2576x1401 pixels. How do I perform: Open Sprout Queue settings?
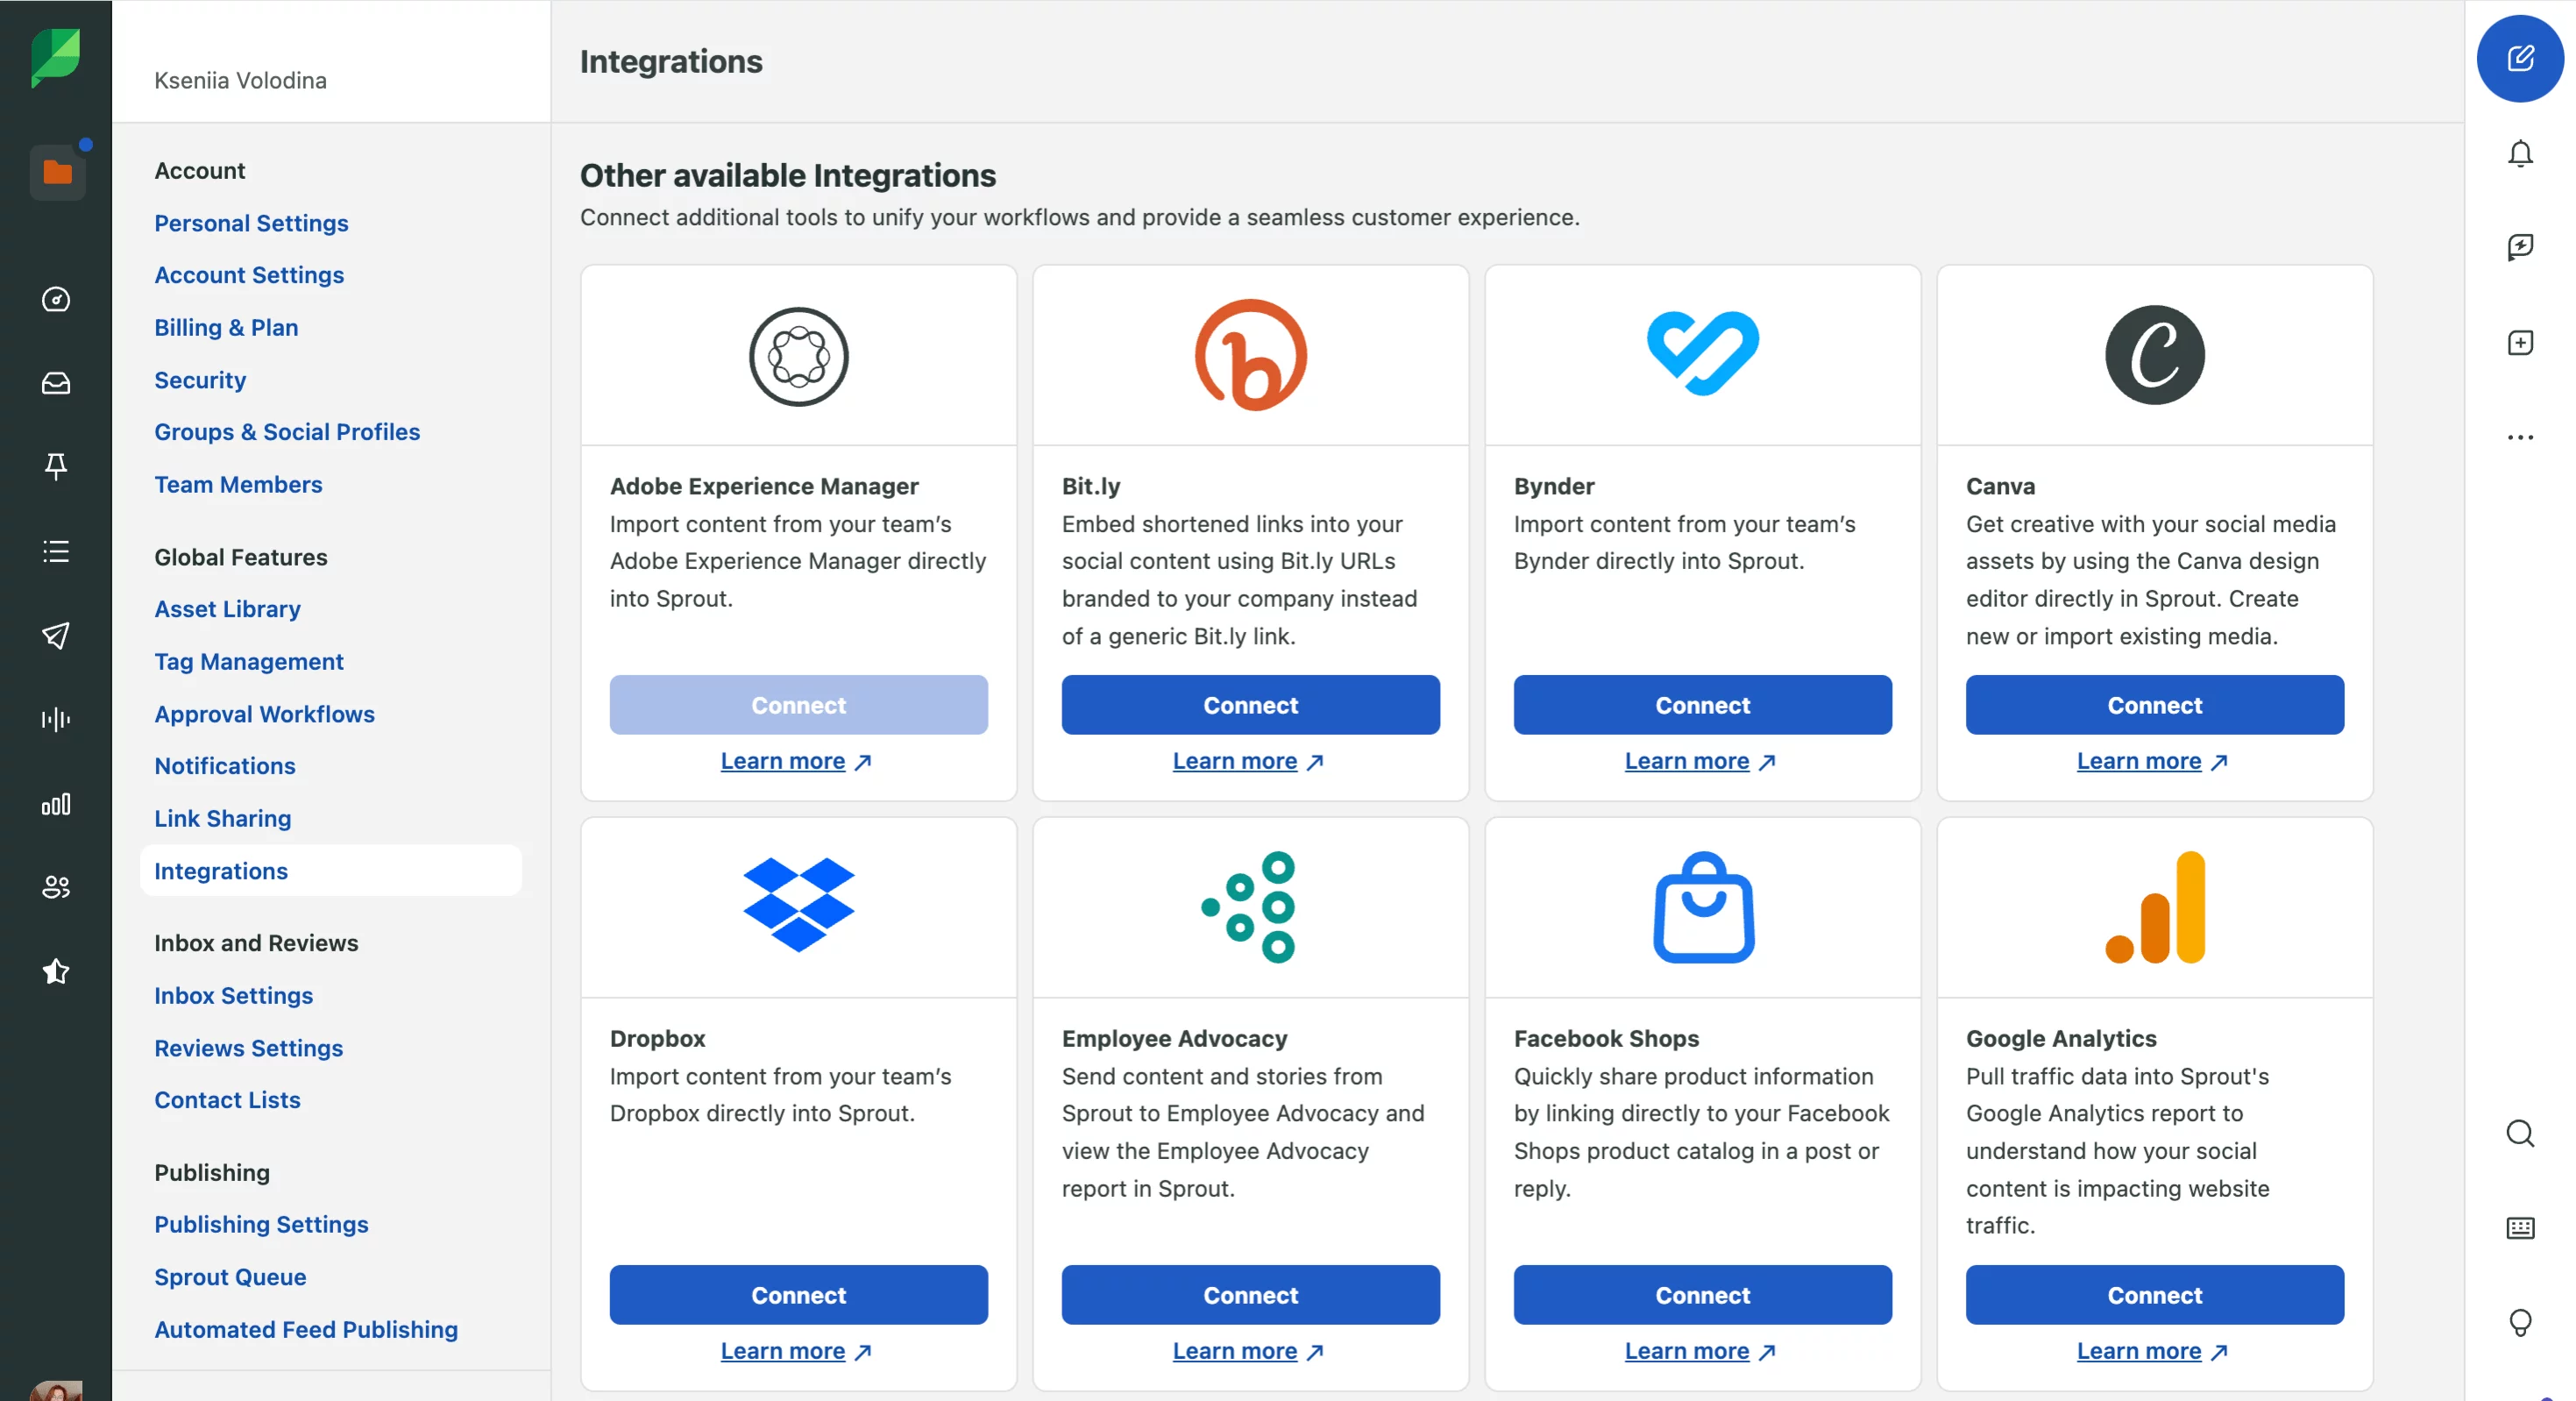point(230,1277)
